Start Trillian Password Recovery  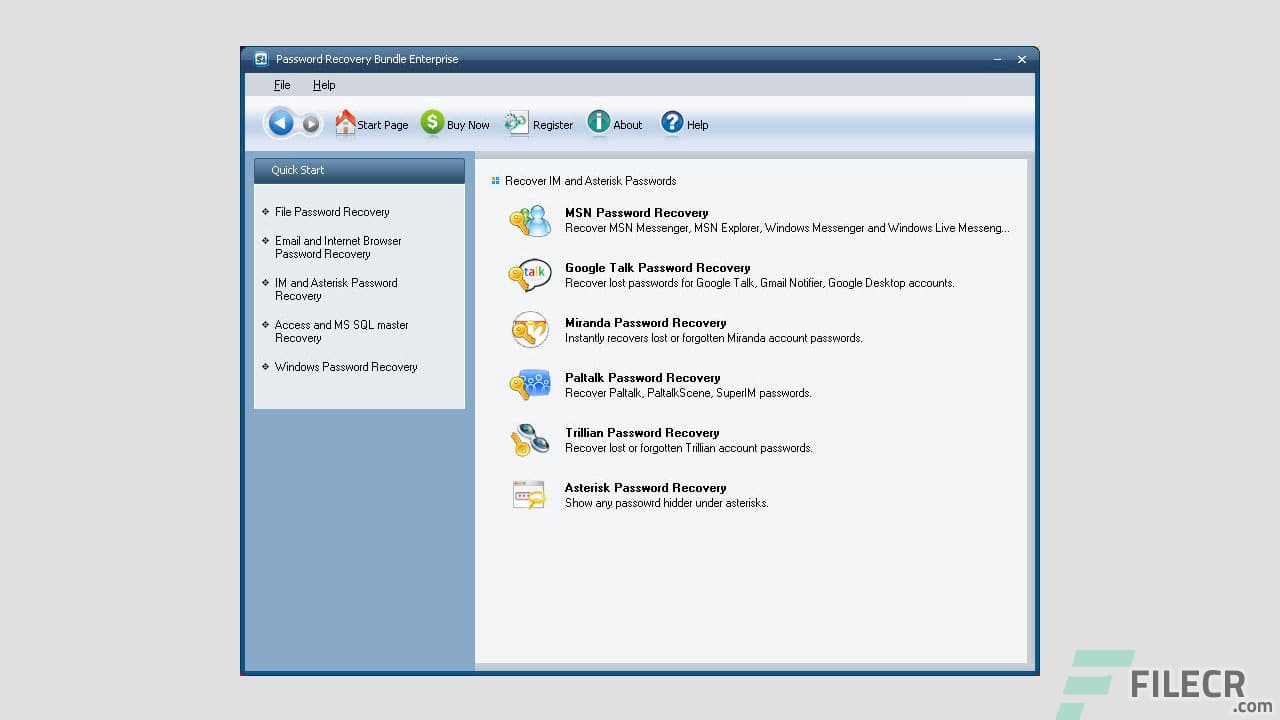(x=642, y=433)
